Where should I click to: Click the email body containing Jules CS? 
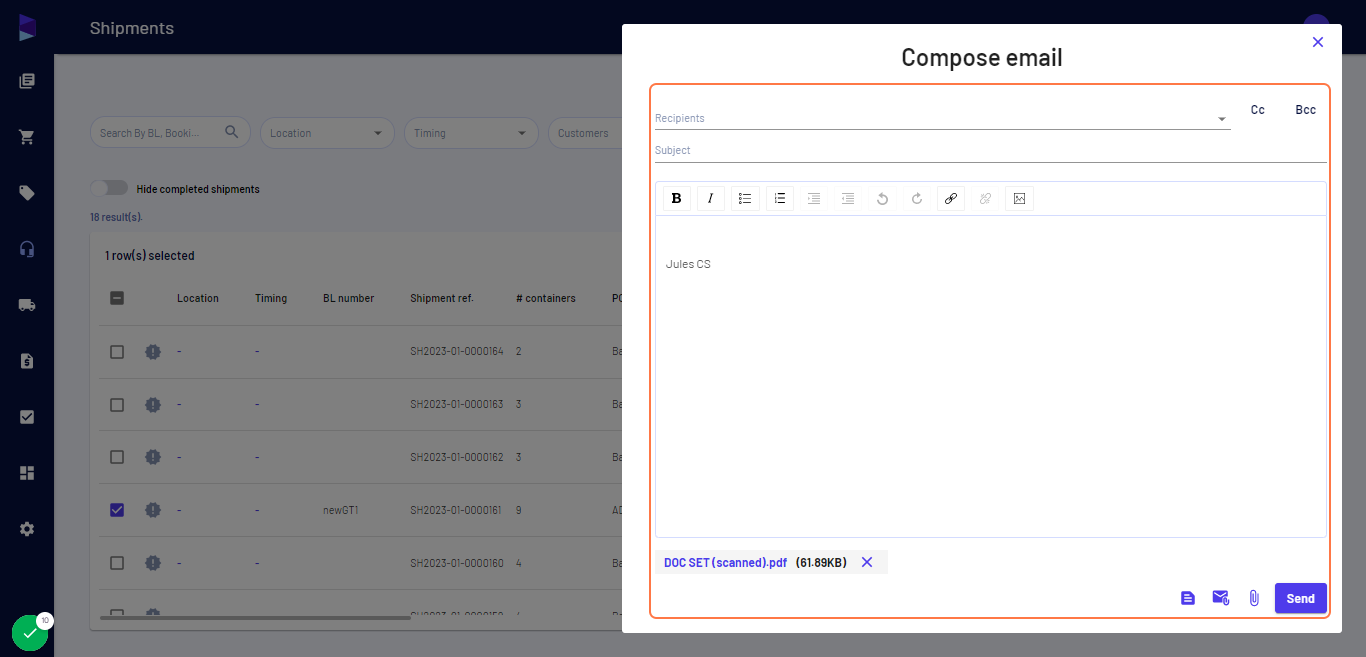coord(991,376)
